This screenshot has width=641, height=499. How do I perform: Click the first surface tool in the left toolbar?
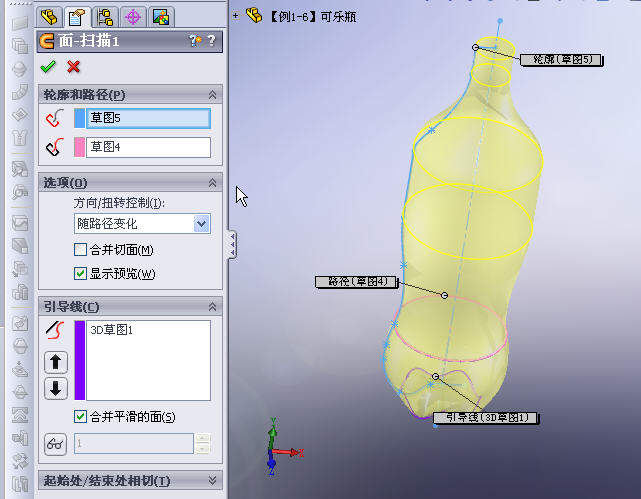[x=20, y=23]
